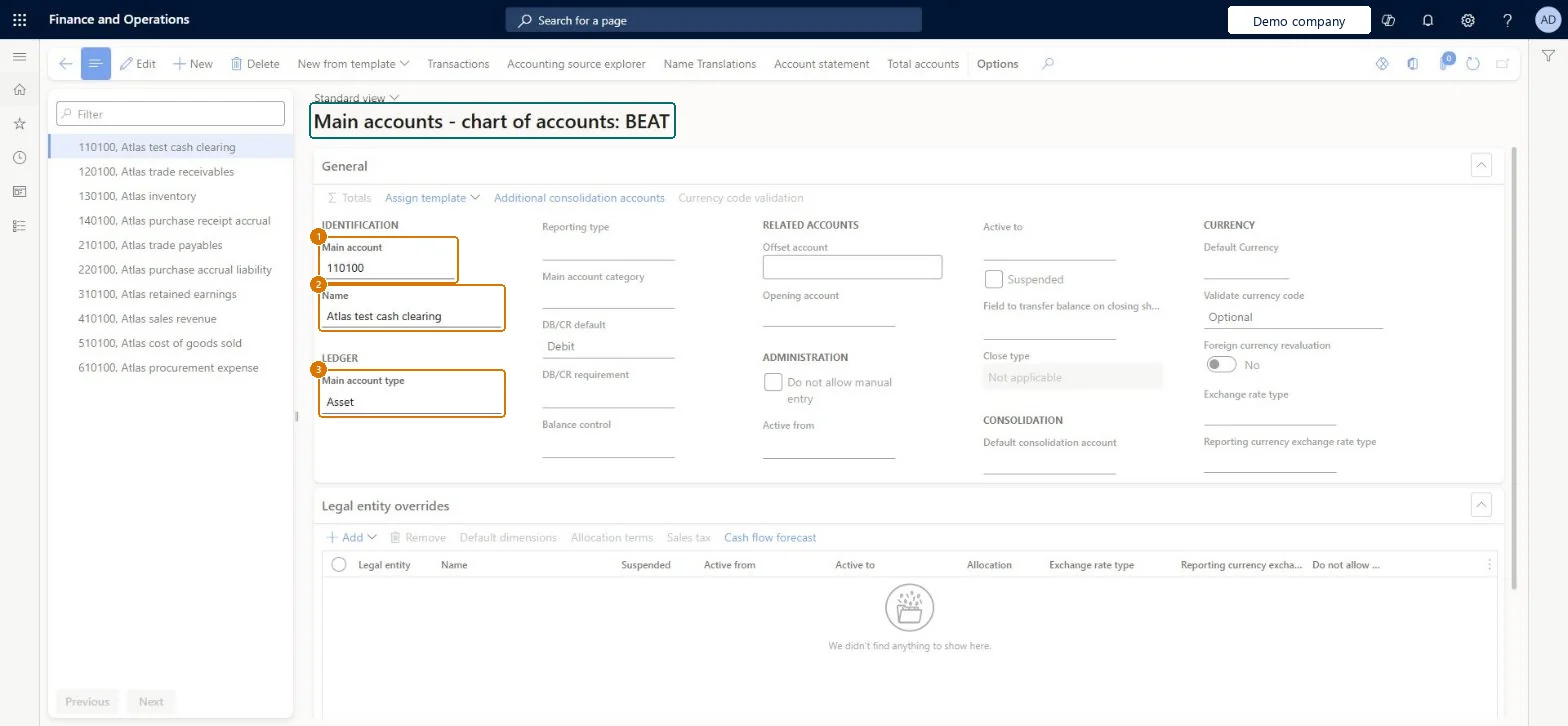Click the Search for a page box
The width and height of the screenshot is (1568, 726).
click(x=713, y=20)
